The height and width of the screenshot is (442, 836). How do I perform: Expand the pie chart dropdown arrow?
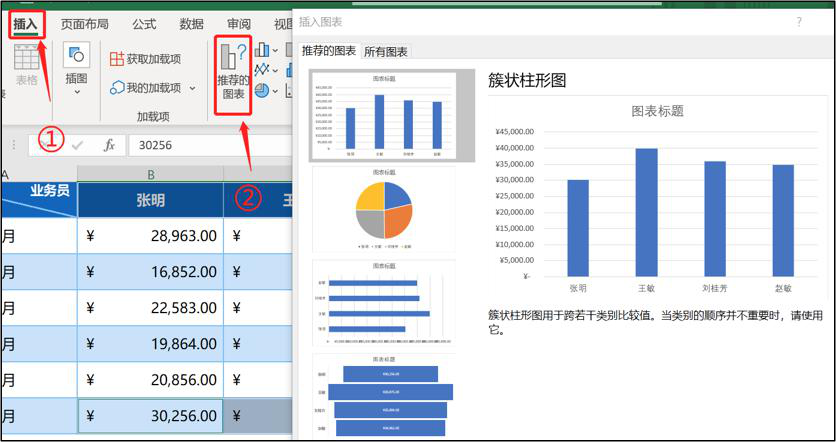coord(275,91)
